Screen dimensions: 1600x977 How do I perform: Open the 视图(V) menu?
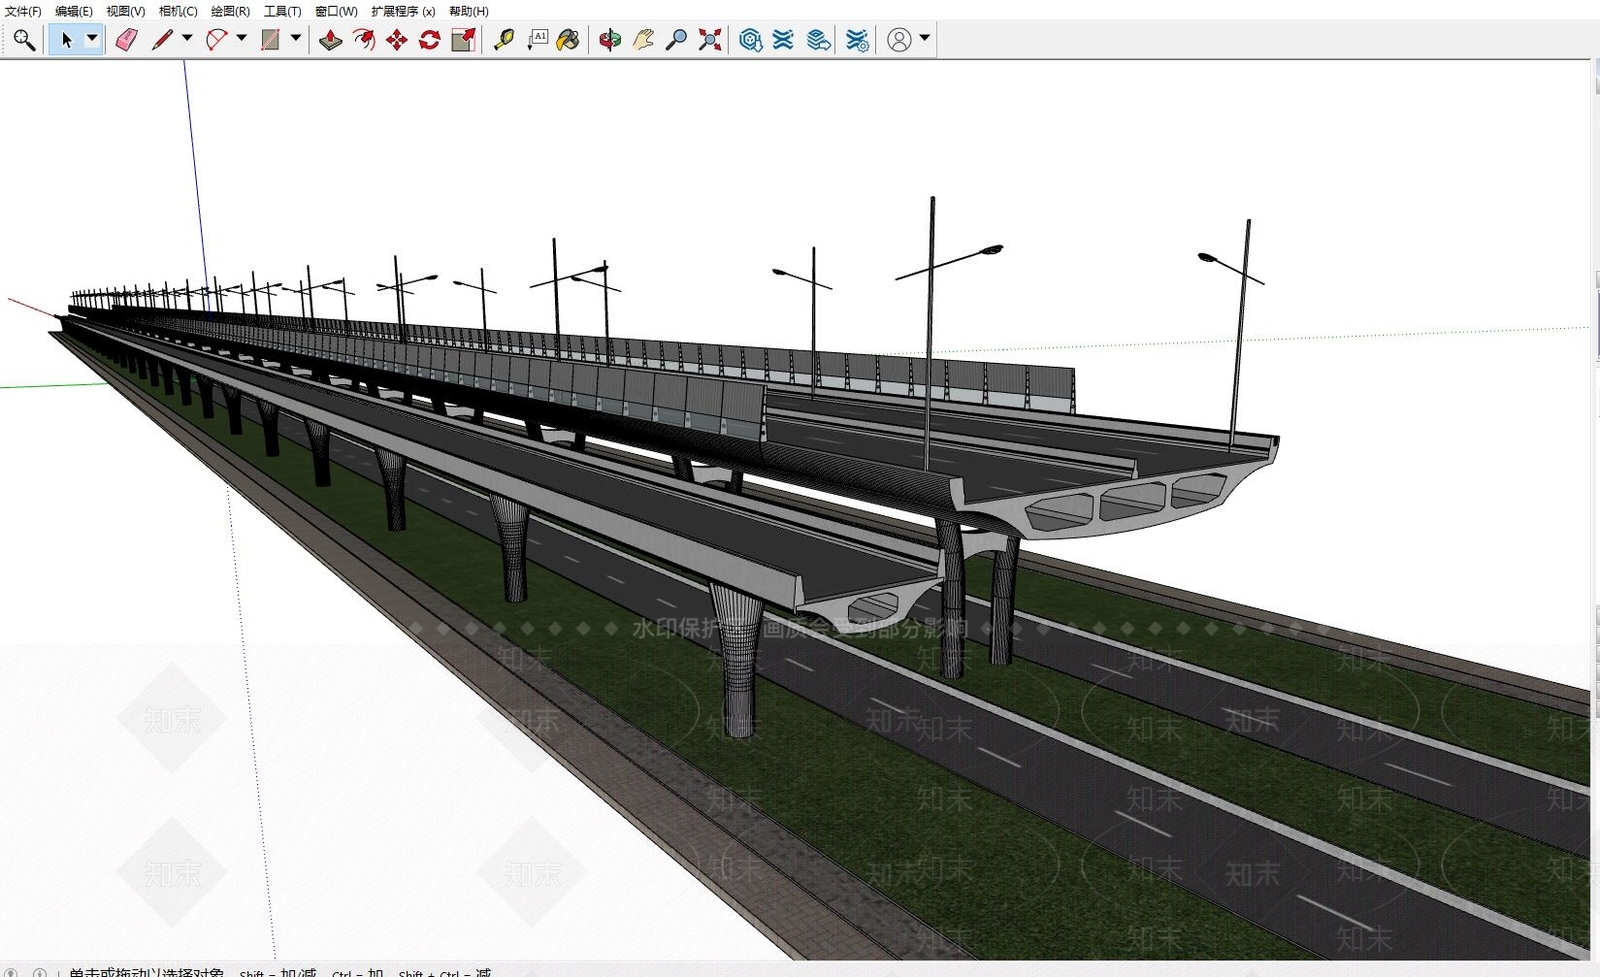coord(126,11)
